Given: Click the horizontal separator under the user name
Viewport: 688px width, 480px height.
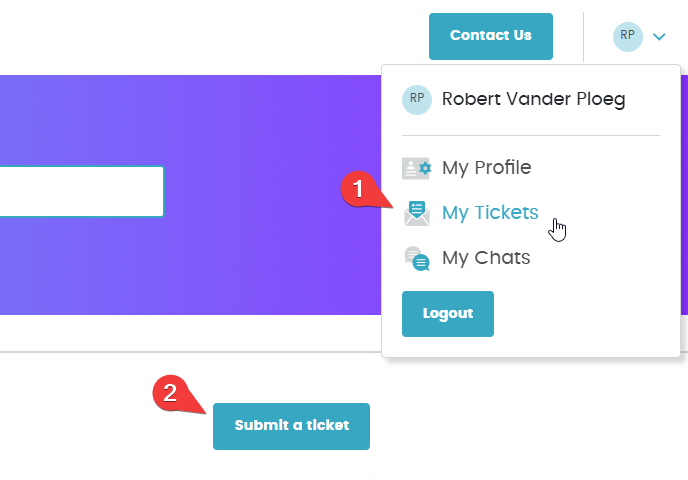Looking at the screenshot, I should (531, 136).
